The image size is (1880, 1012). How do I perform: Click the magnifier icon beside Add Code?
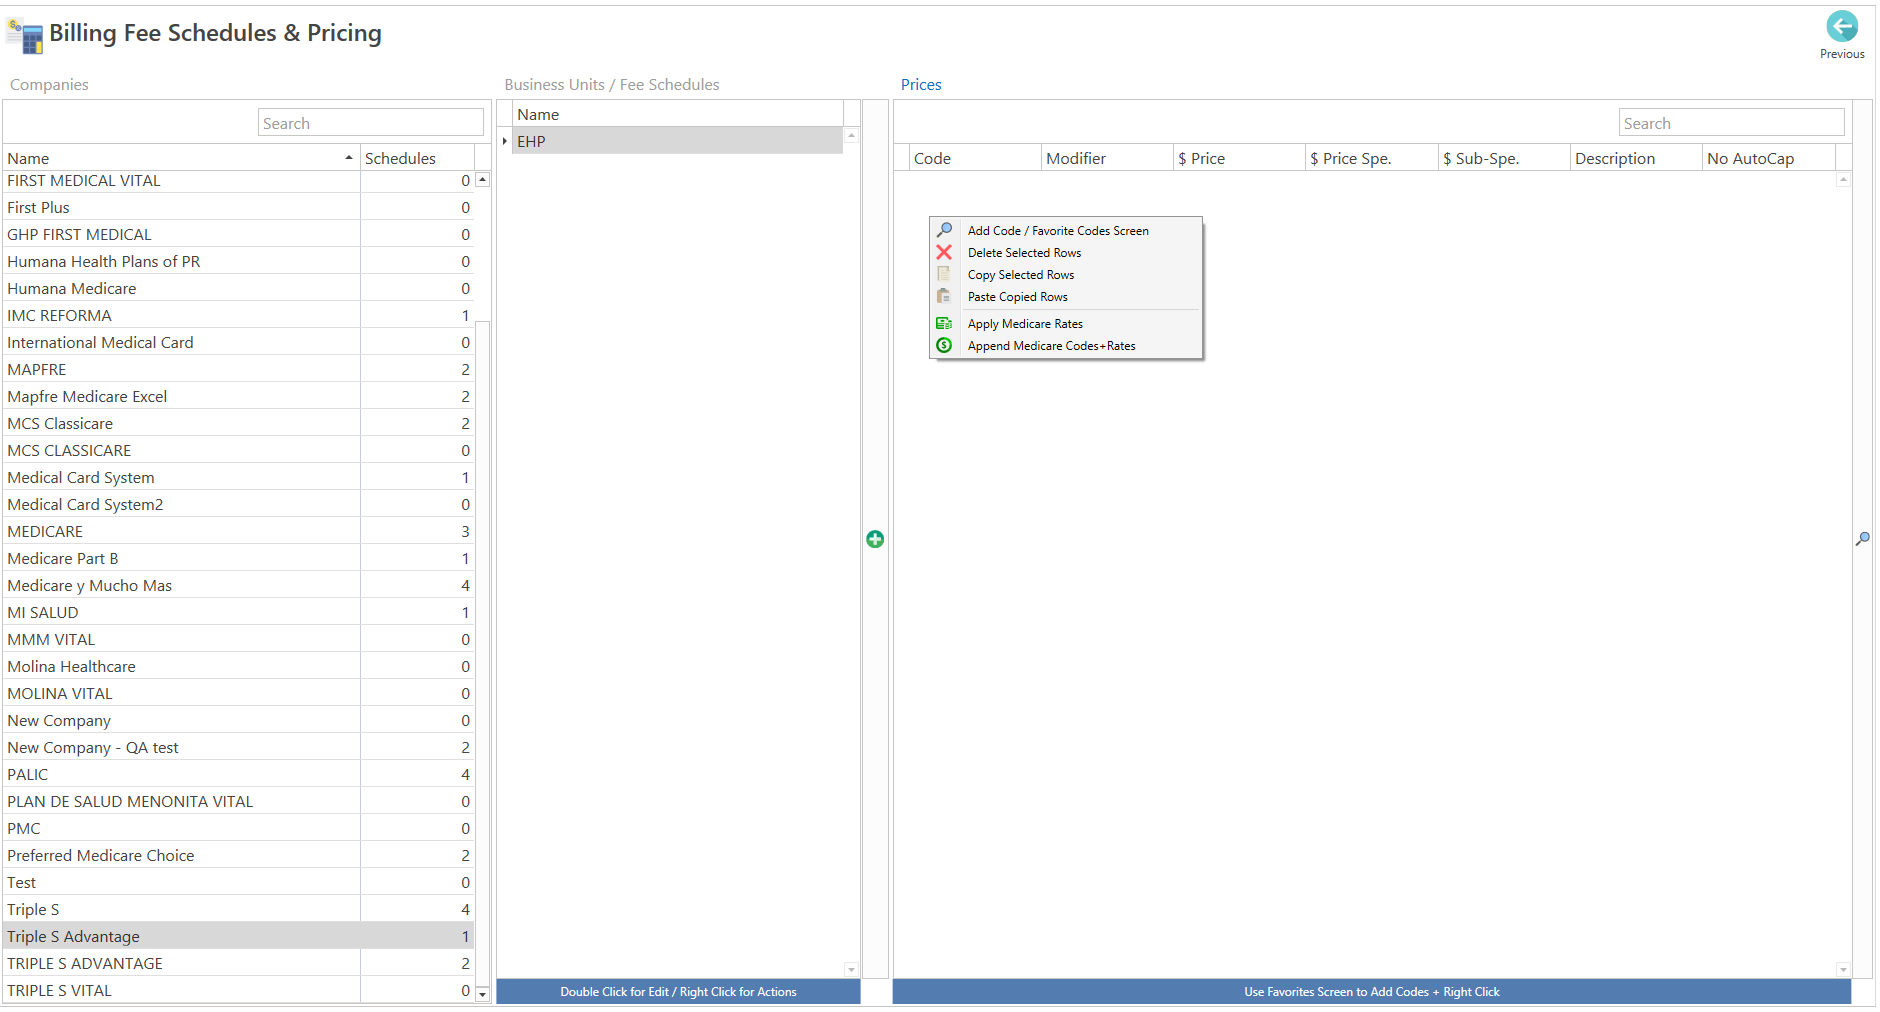944,230
